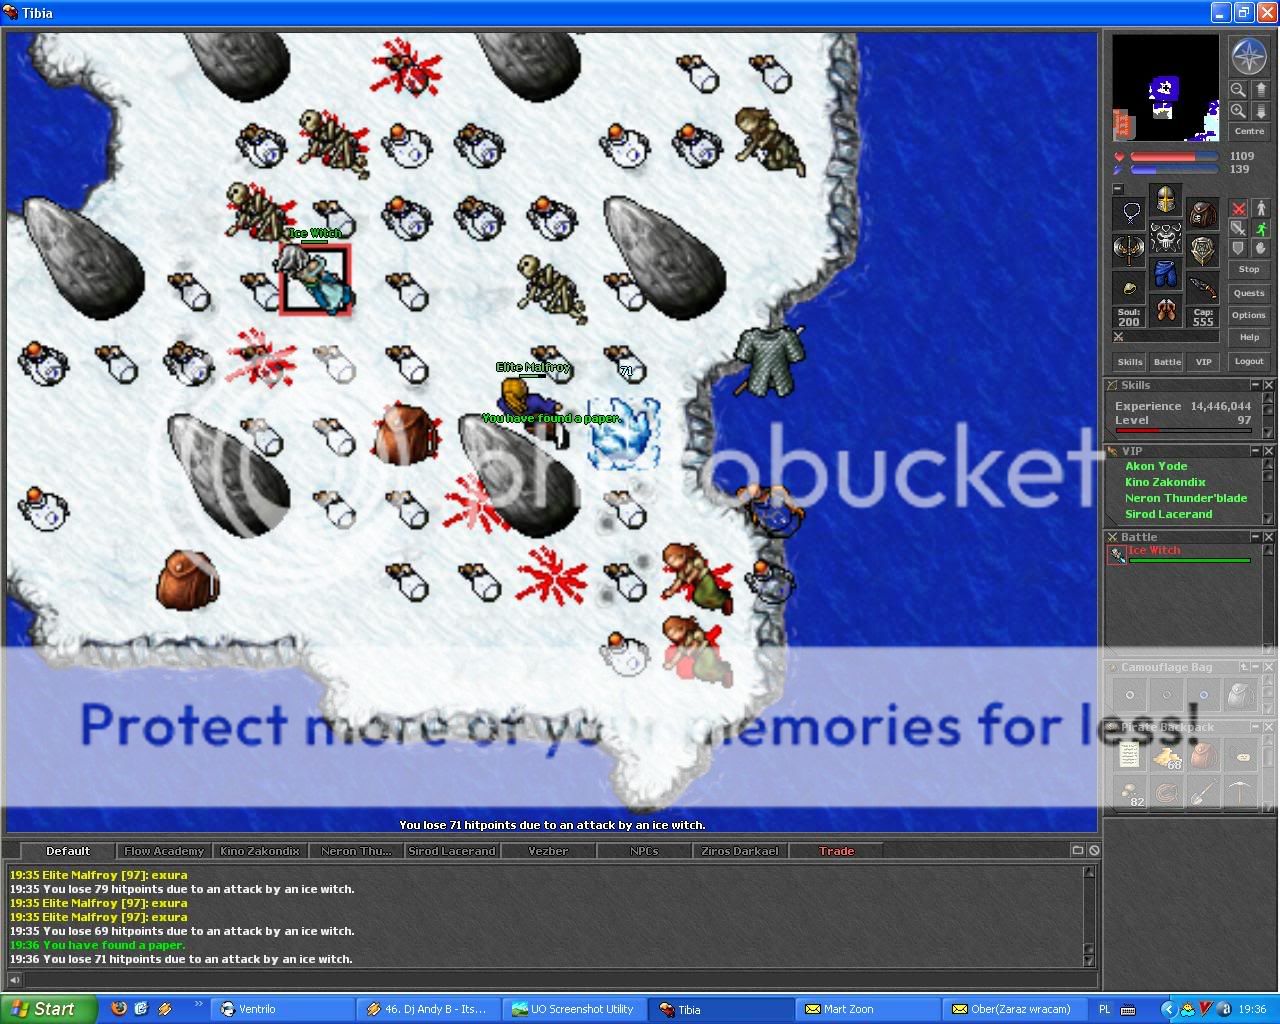The image size is (1280, 1024).
Task: Collapse the inventory panel minus button
Action: click(1118, 188)
